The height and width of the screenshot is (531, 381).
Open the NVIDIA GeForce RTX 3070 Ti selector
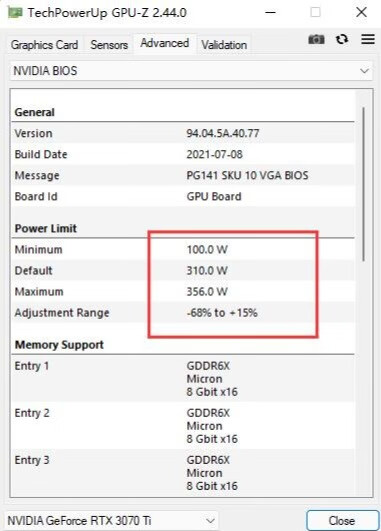pos(112,520)
